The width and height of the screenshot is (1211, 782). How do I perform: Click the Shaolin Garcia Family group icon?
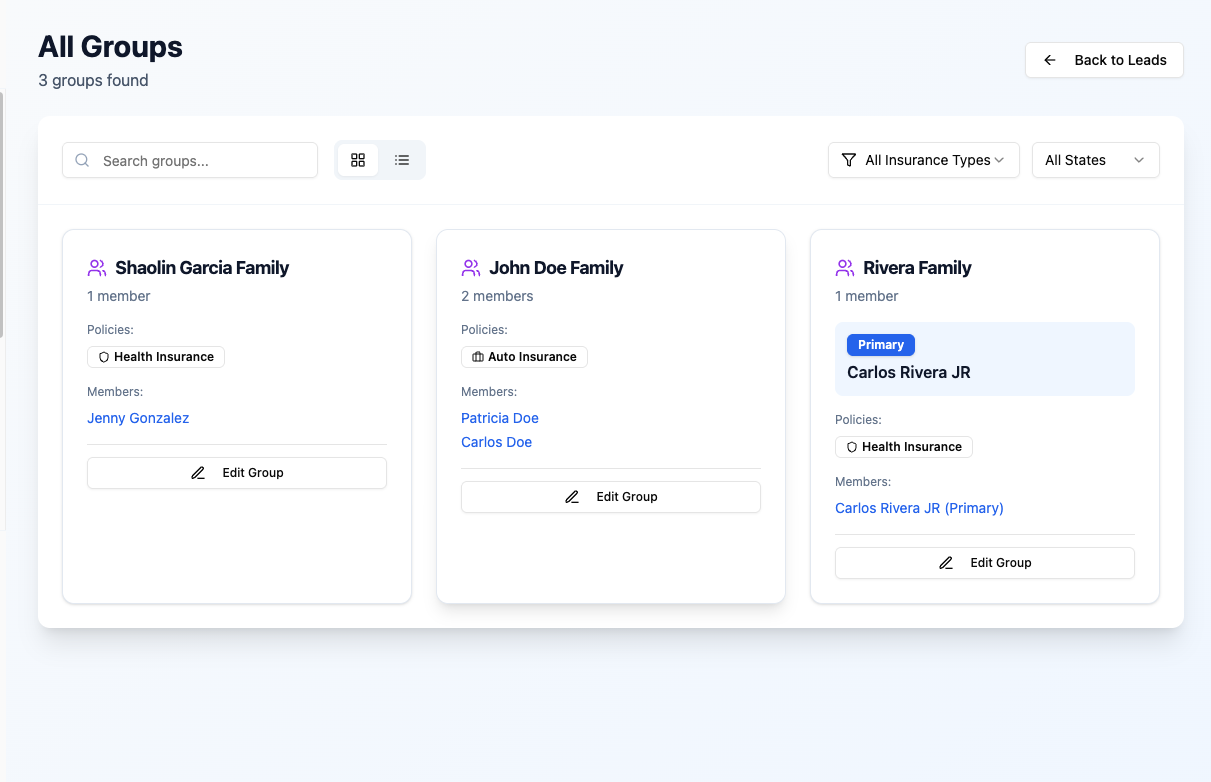coord(97,268)
